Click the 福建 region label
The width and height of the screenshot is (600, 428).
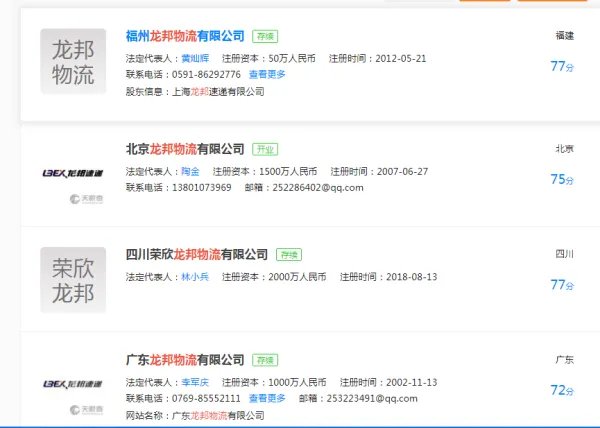tap(564, 36)
